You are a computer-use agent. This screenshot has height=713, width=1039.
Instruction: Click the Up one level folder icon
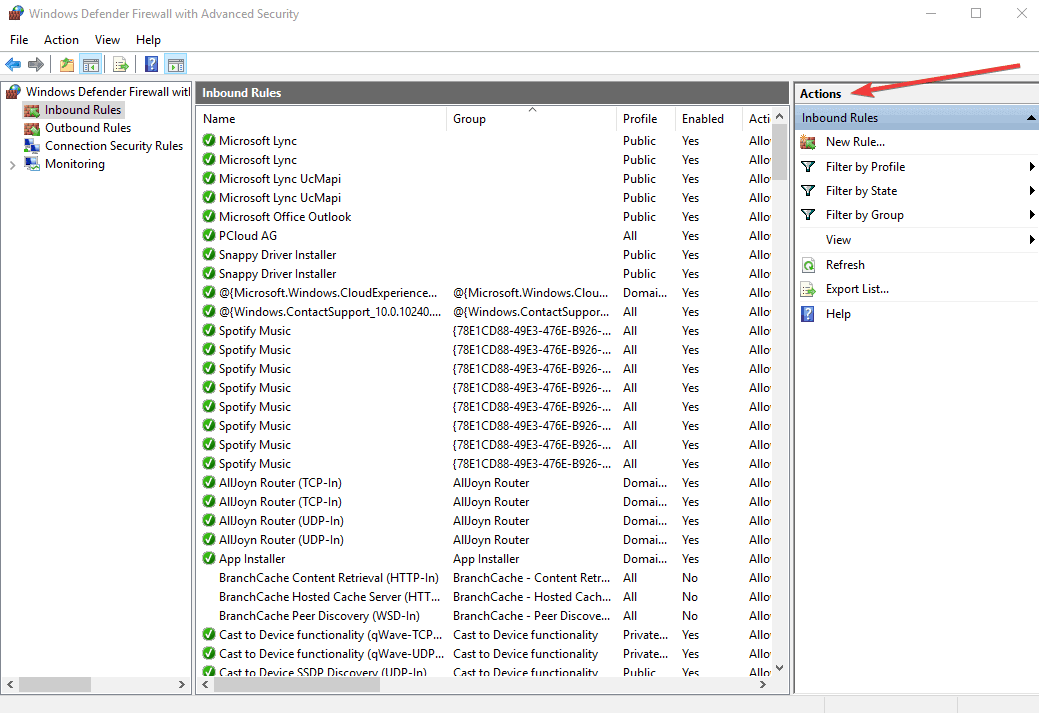click(67, 64)
